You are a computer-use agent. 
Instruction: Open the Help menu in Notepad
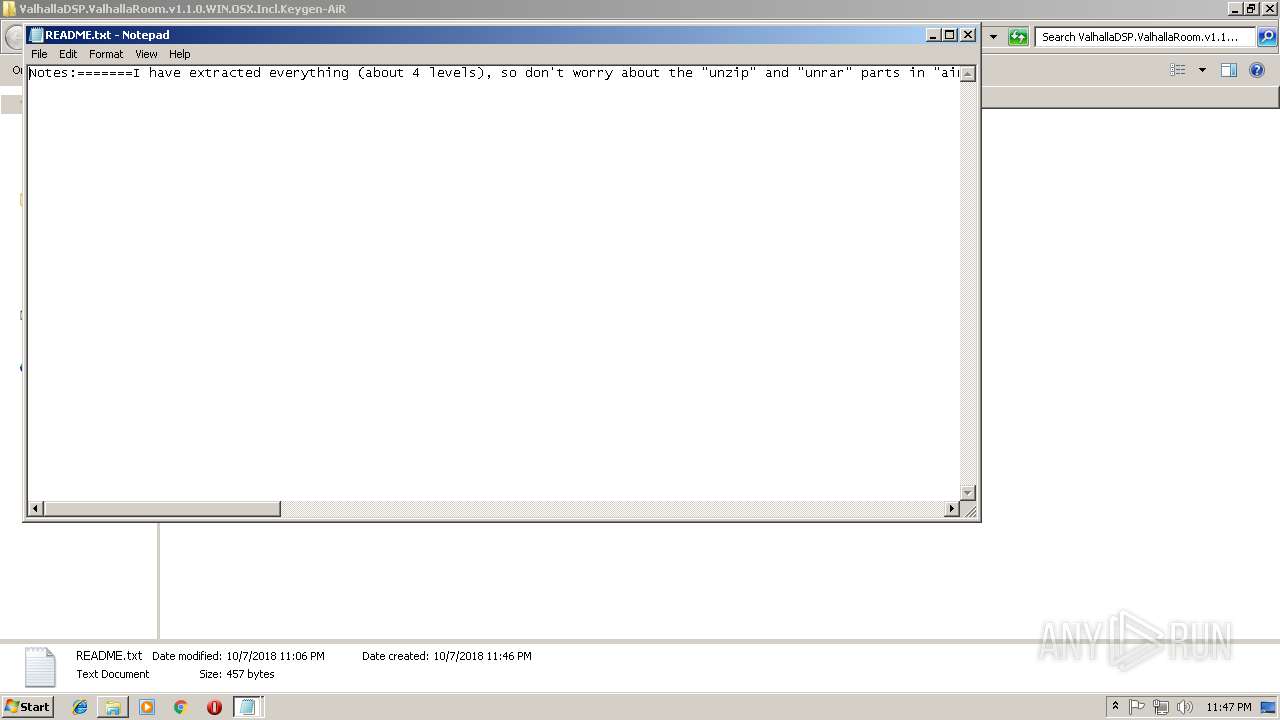(180, 54)
